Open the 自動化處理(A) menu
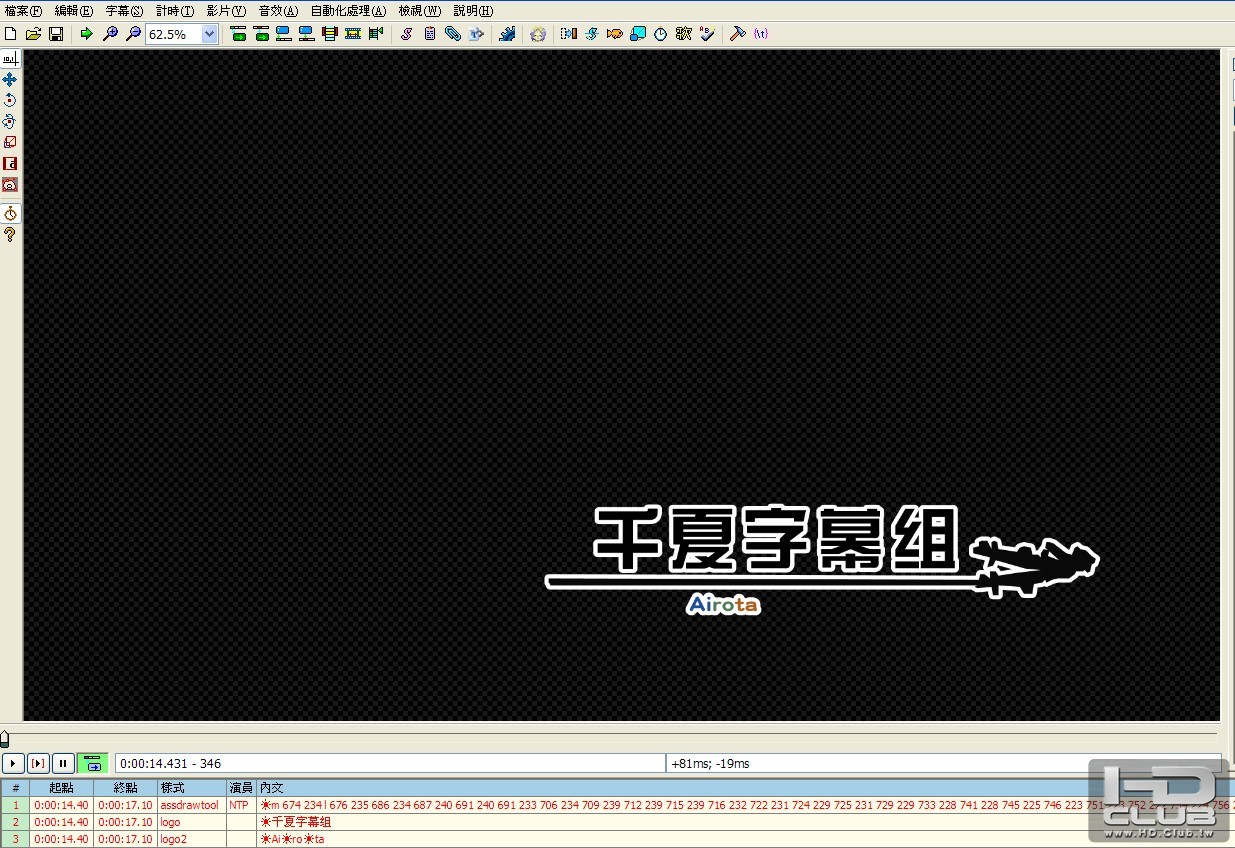This screenshot has width=1235, height=848. [348, 11]
